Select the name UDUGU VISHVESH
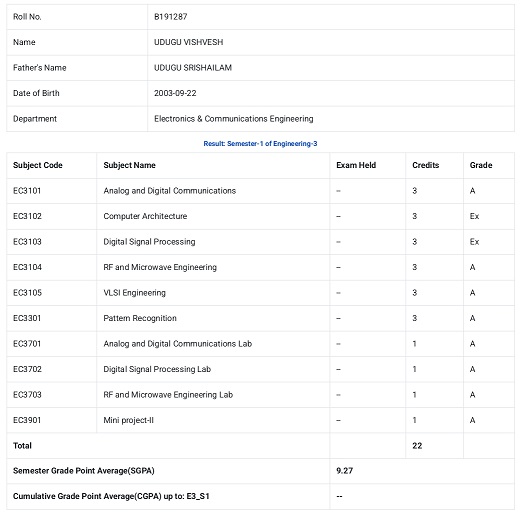523x514 pixels. [188, 42]
